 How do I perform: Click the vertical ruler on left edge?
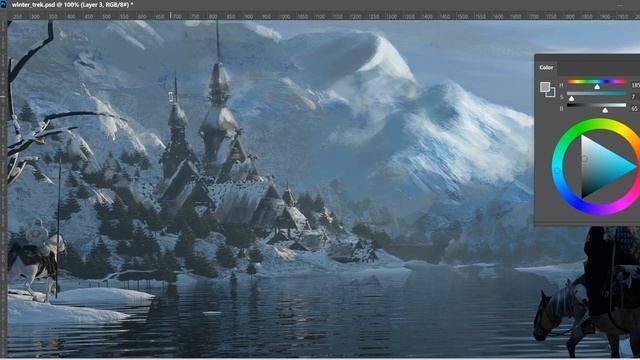(3, 188)
